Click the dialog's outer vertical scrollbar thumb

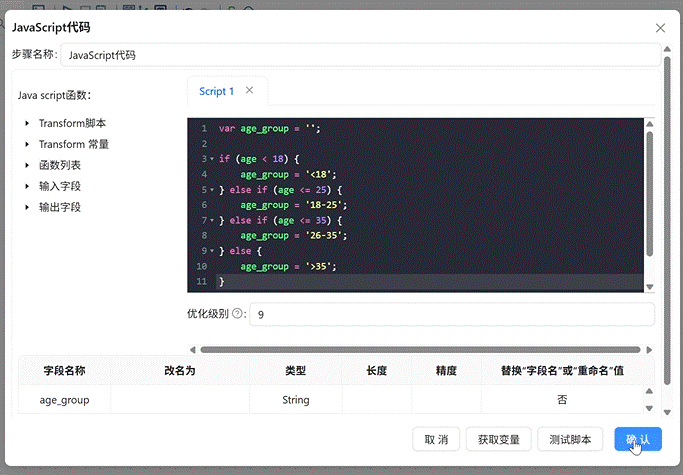[x=667, y=221]
